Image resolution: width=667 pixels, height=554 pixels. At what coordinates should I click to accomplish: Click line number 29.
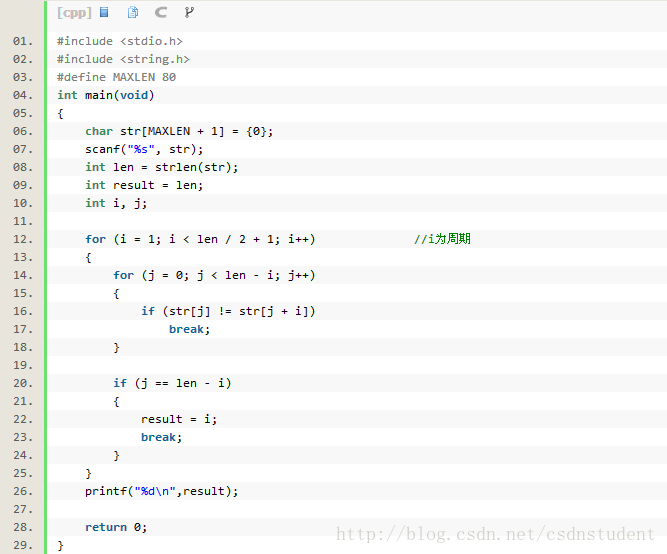pos(23,545)
